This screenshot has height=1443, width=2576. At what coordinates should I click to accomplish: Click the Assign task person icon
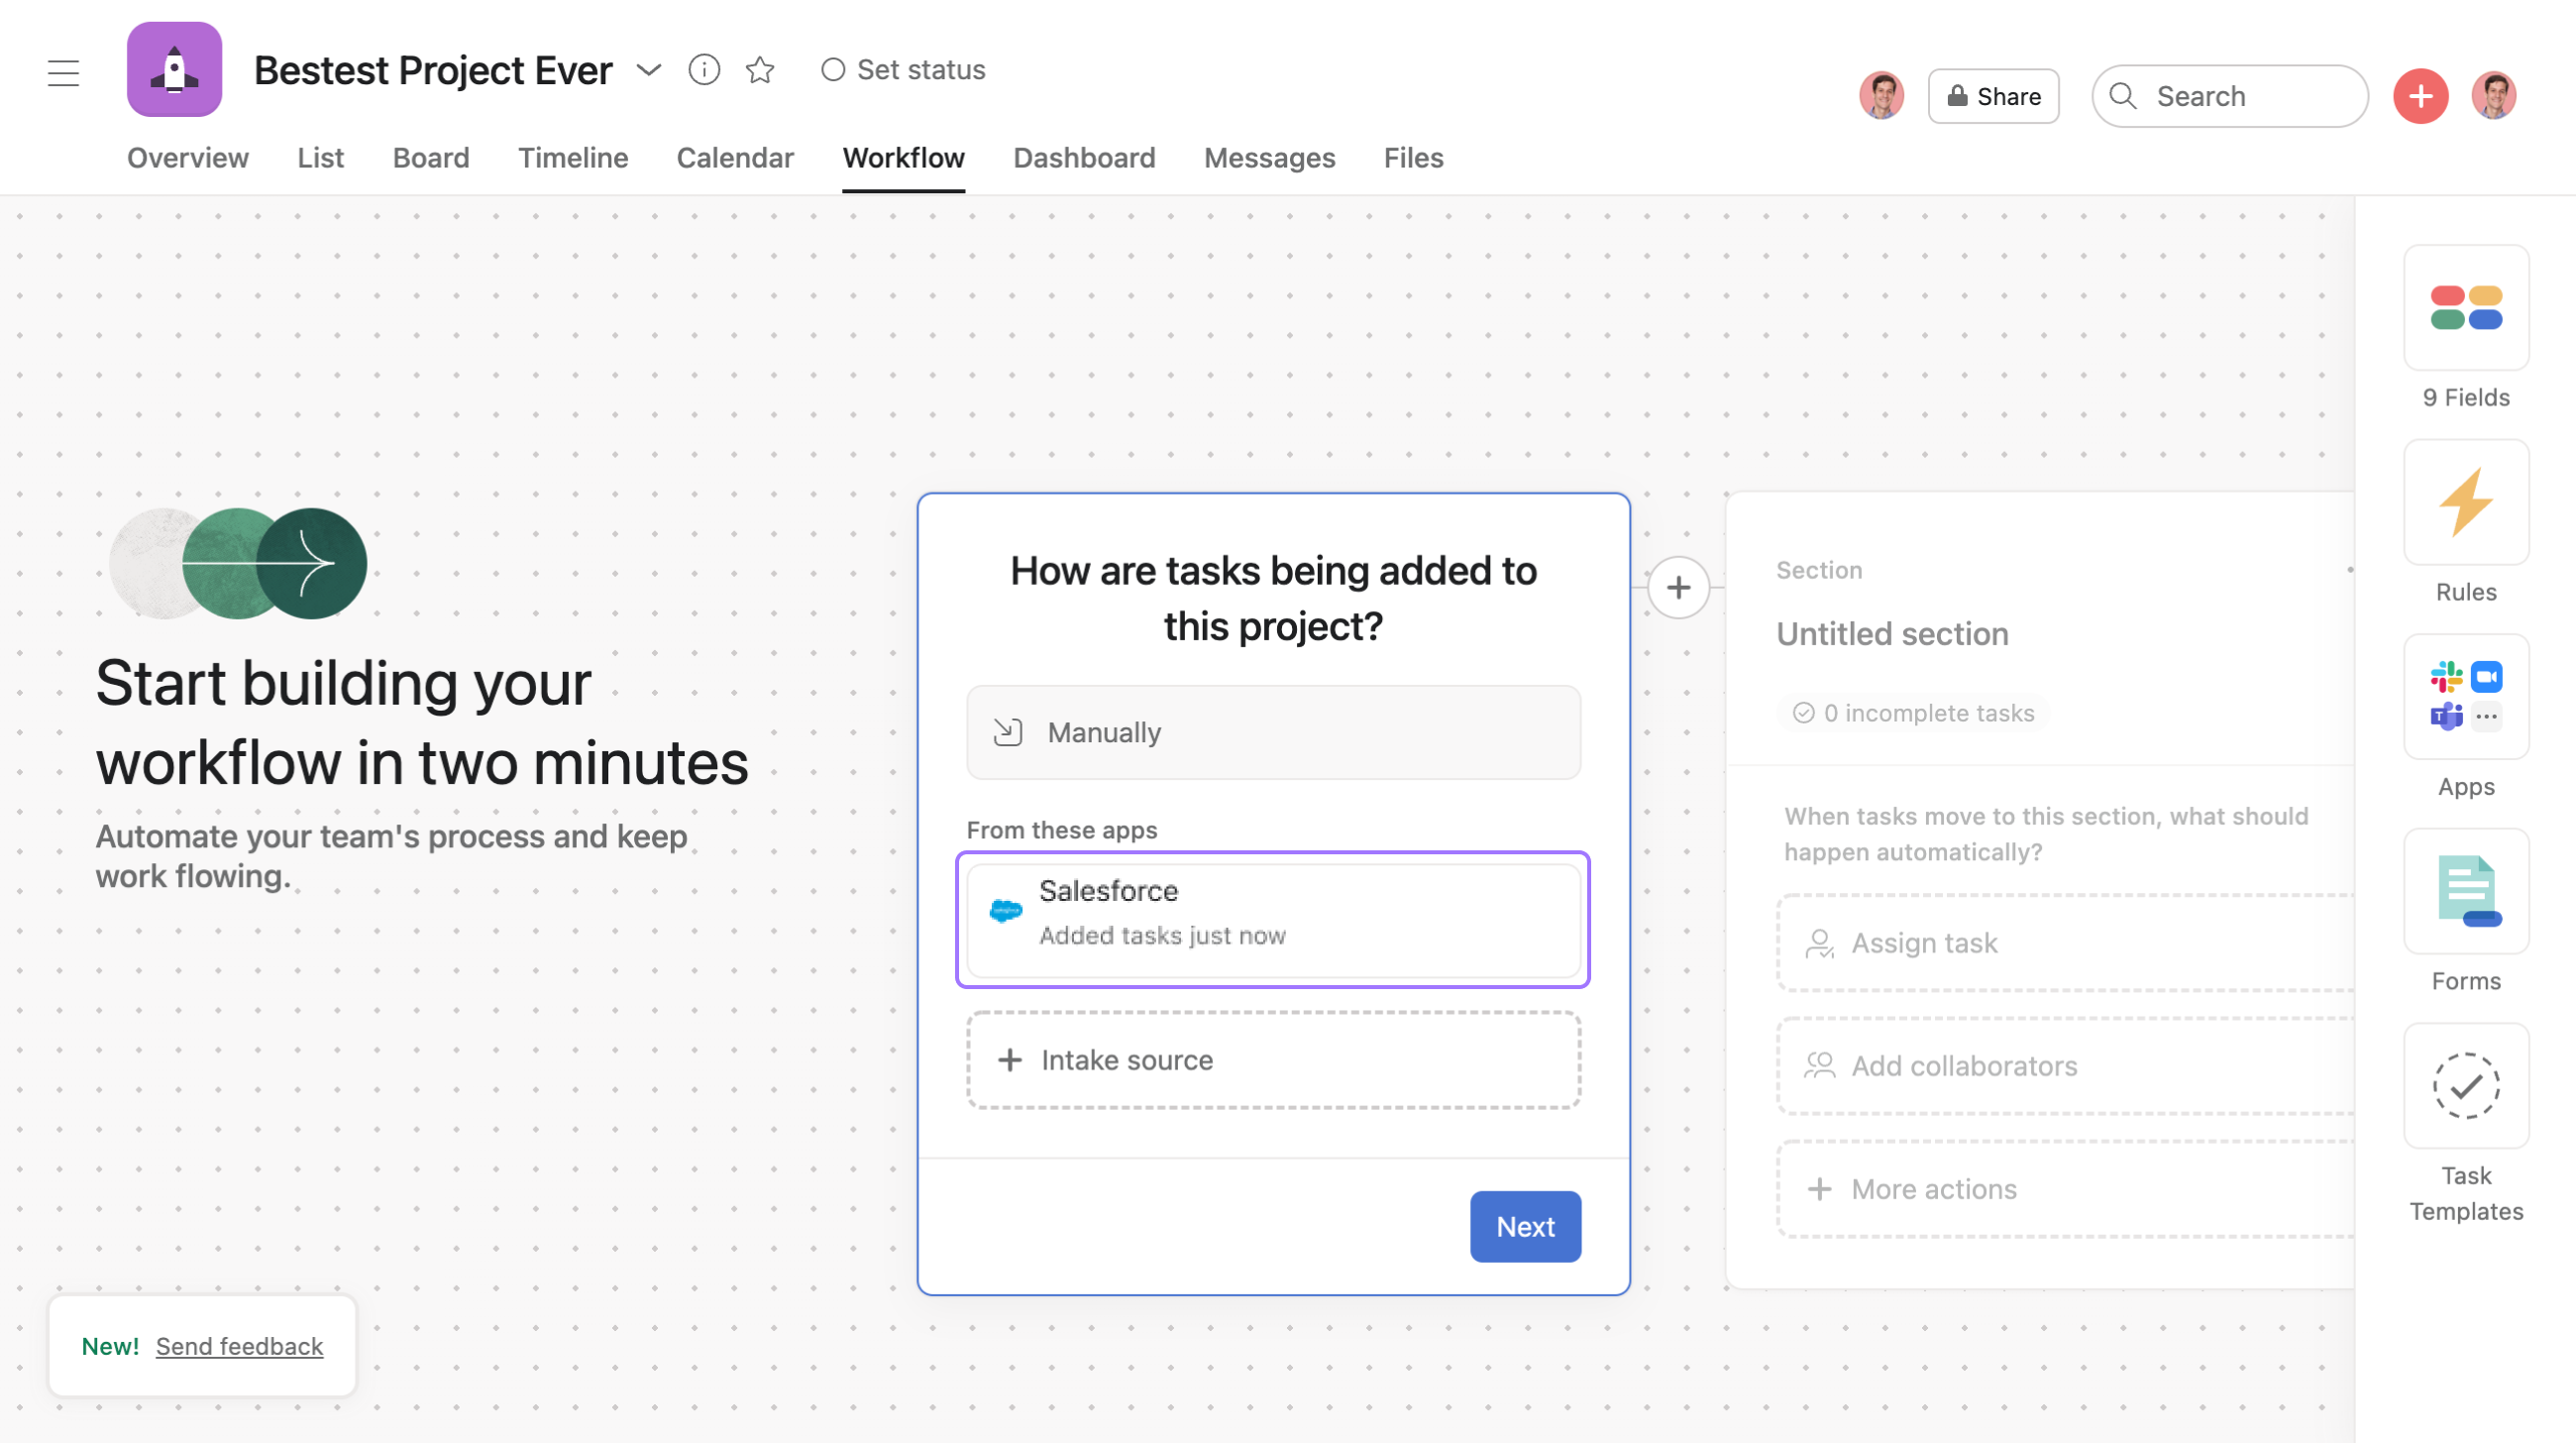1820,944
